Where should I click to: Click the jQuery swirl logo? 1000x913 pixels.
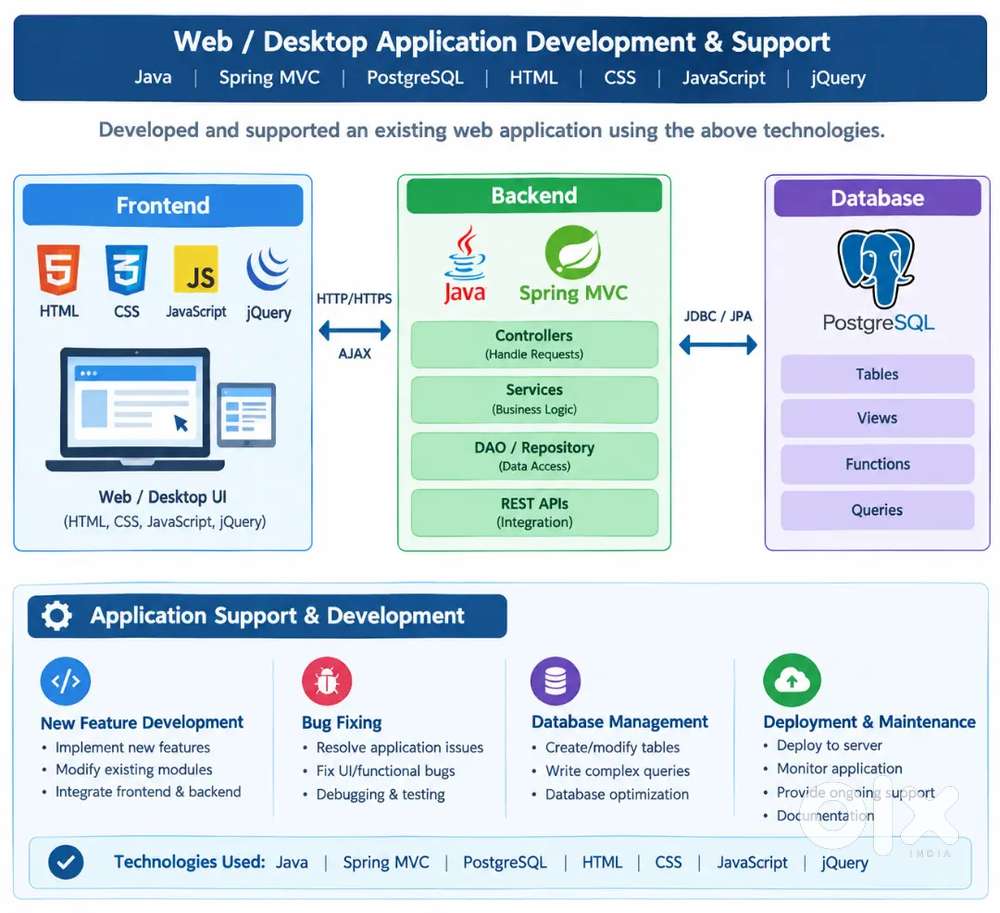click(x=268, y=269)
